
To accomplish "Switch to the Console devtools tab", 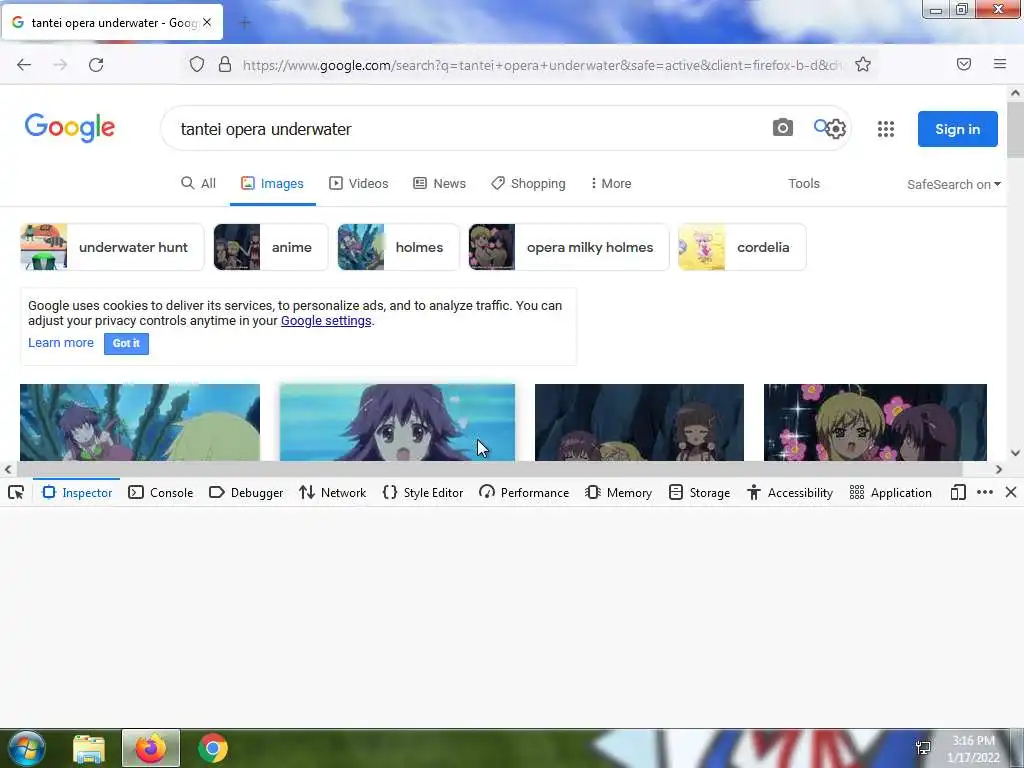I will 161,493.
